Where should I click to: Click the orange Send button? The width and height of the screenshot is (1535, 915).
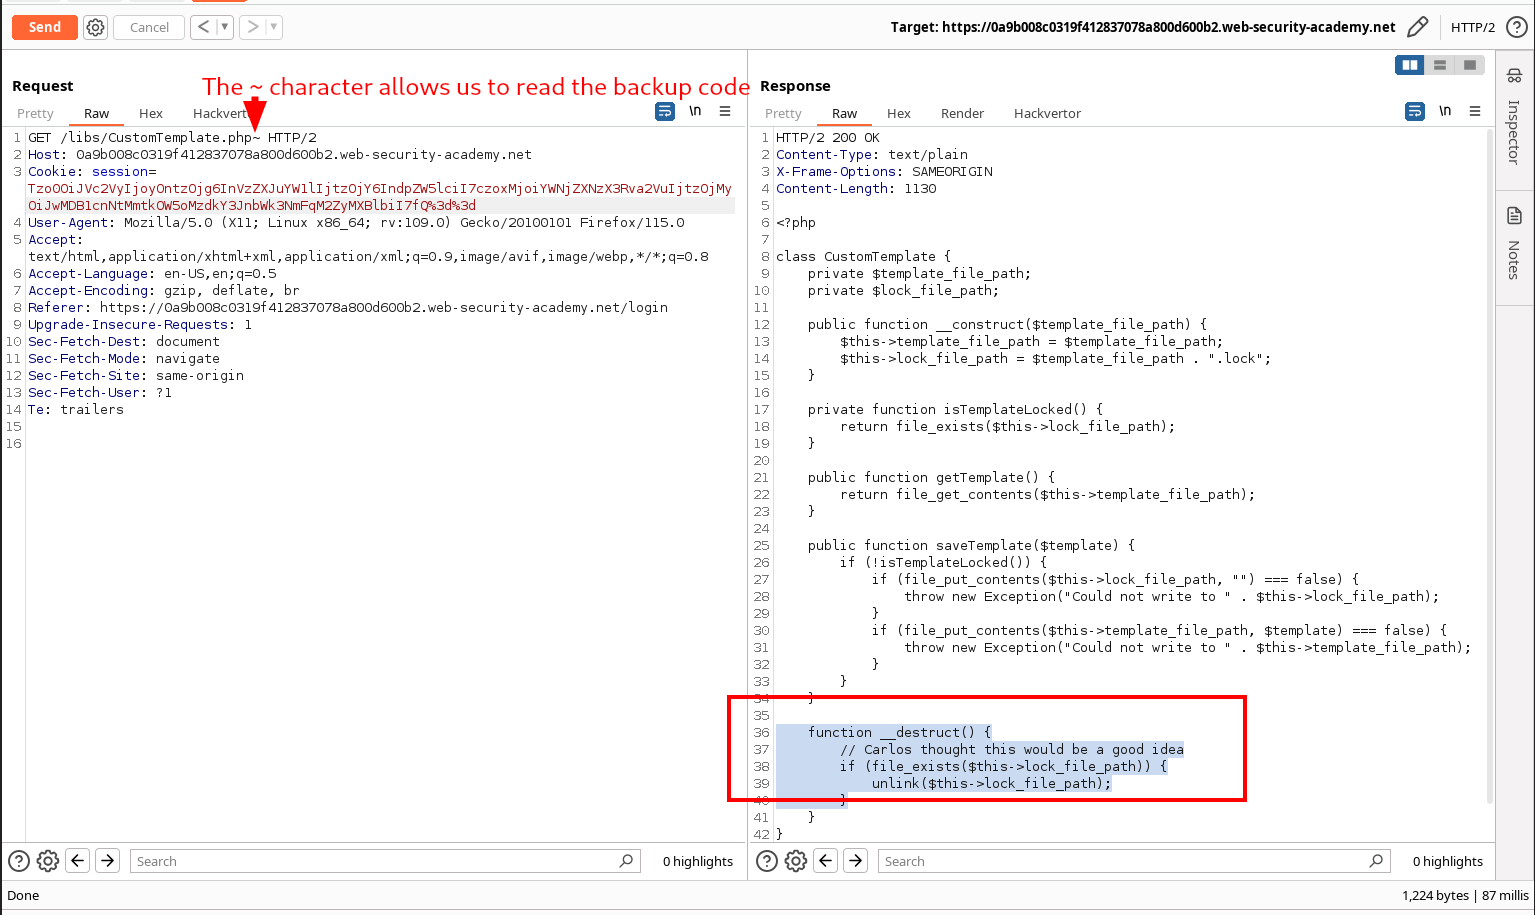click(45, 27)
